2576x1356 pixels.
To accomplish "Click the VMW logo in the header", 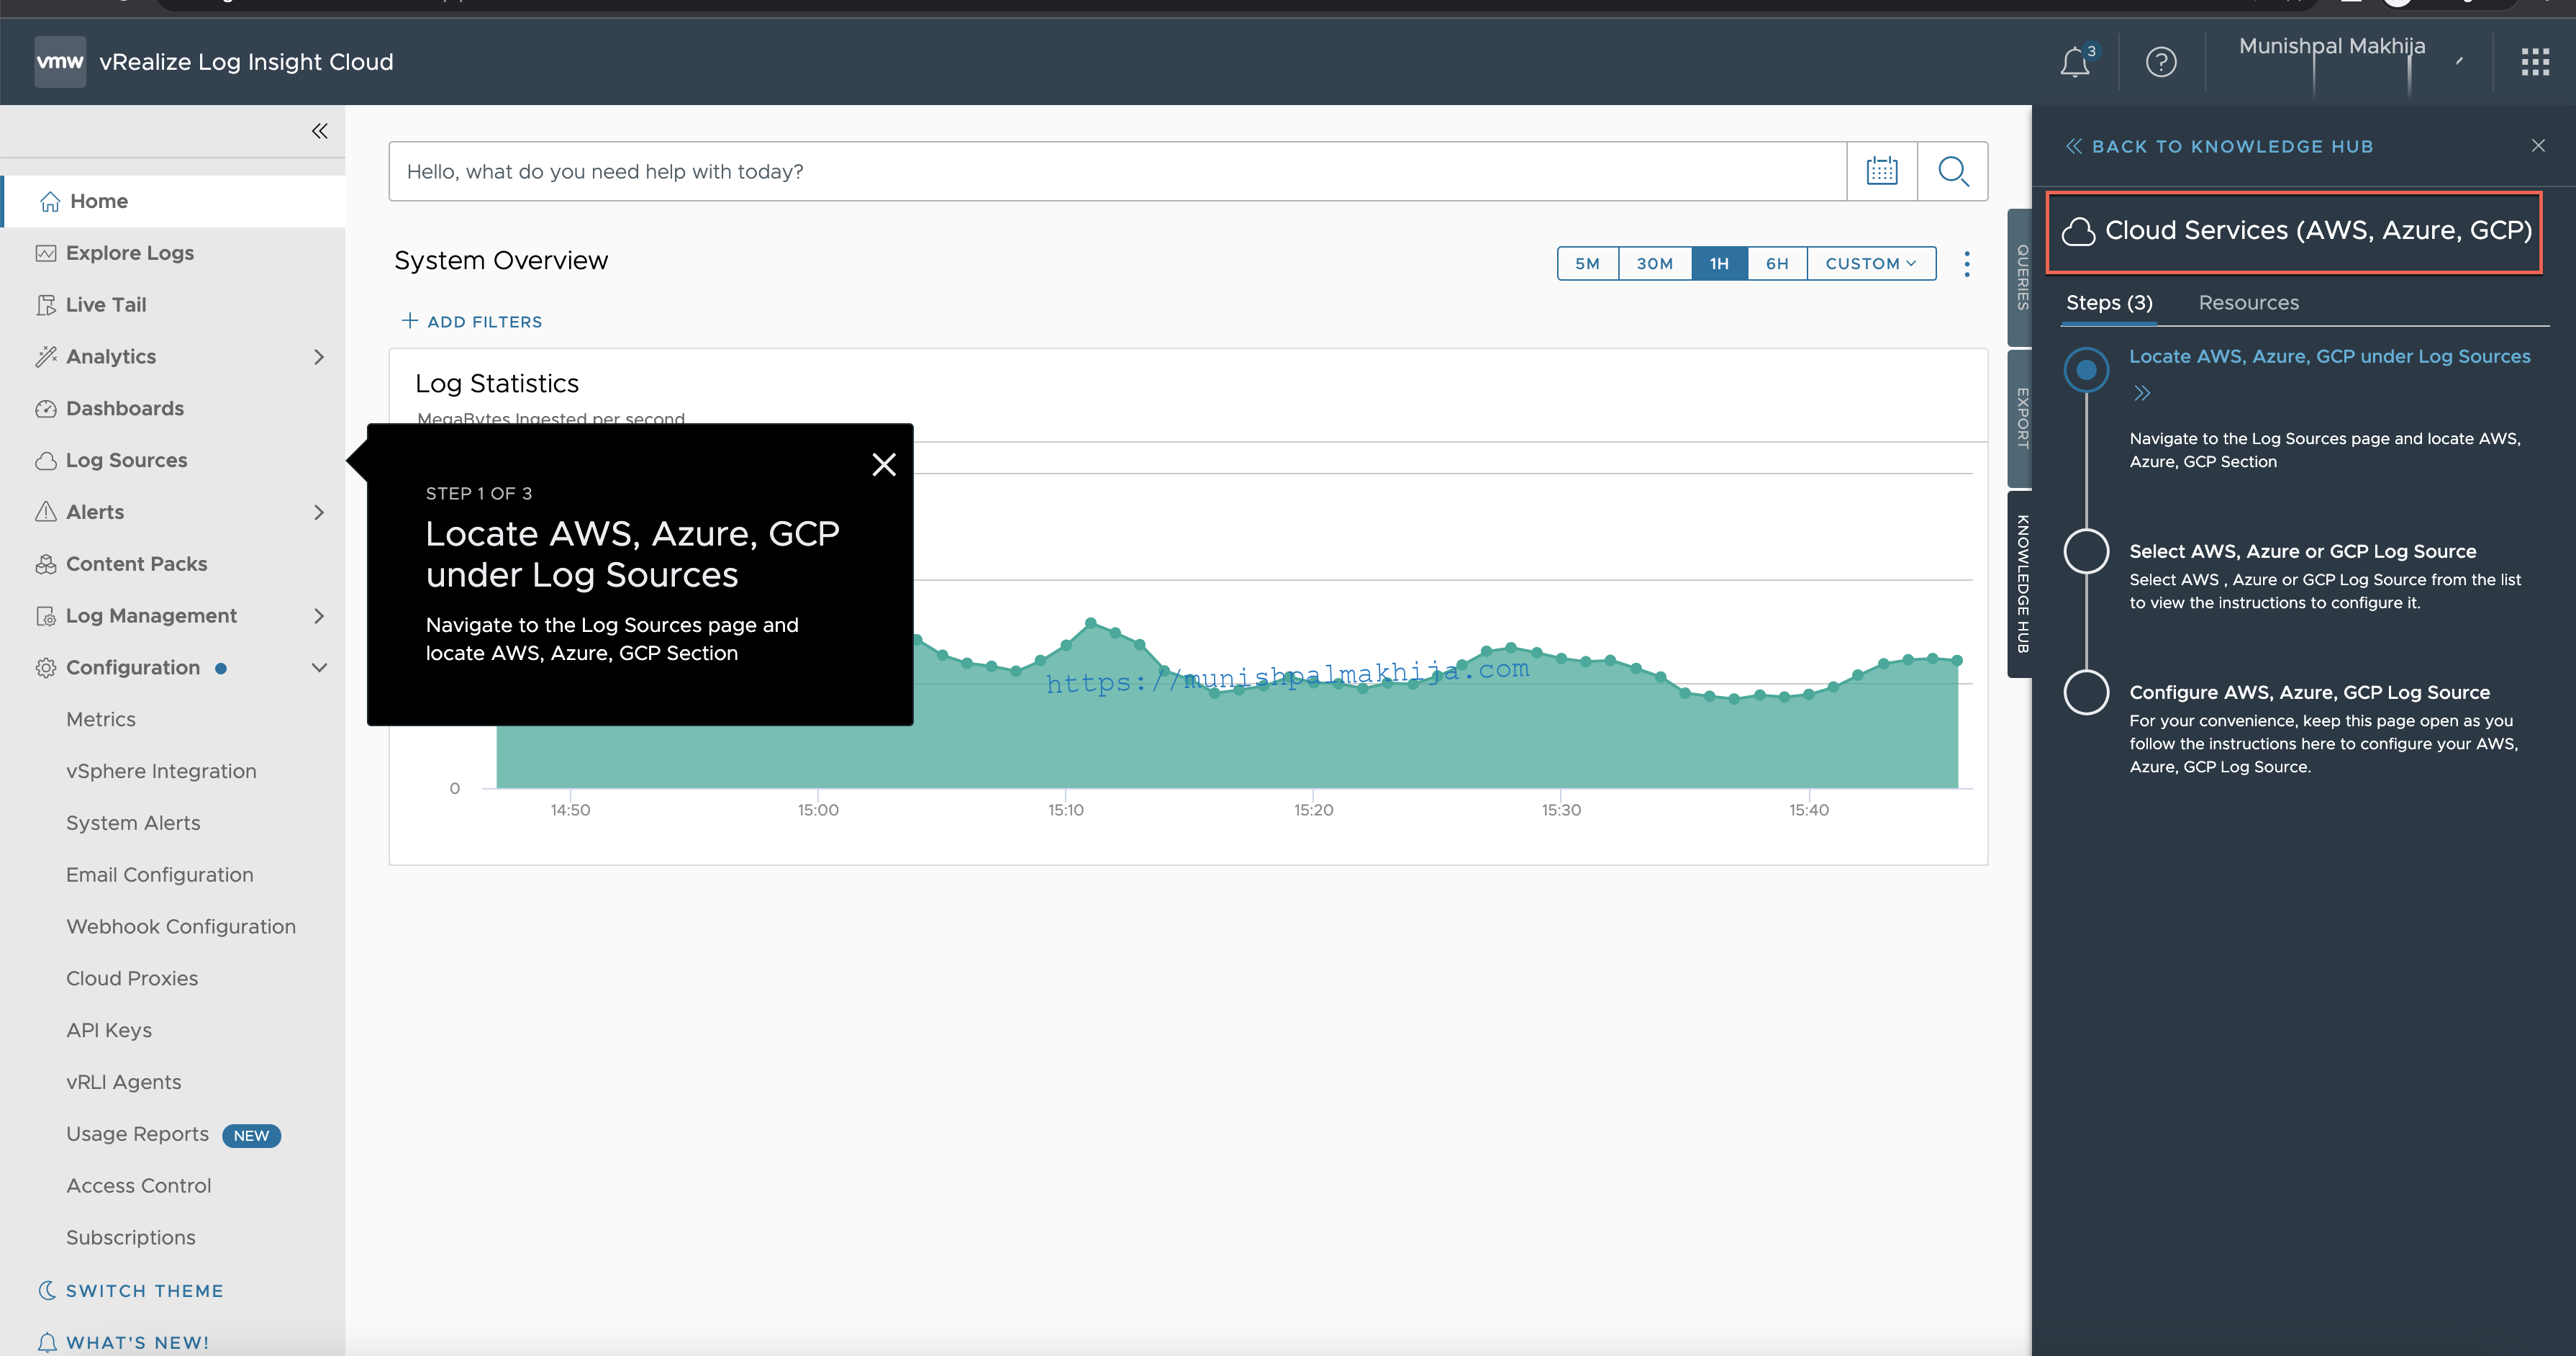I will (60, 62).
